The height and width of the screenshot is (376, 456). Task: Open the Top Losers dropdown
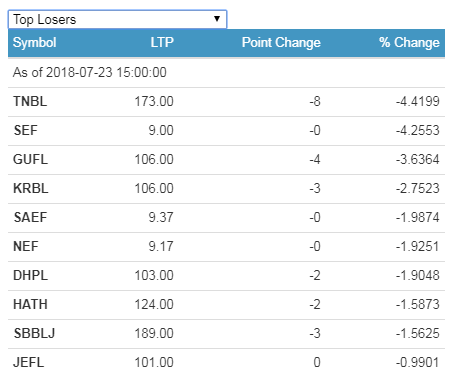tap(117, 19)
